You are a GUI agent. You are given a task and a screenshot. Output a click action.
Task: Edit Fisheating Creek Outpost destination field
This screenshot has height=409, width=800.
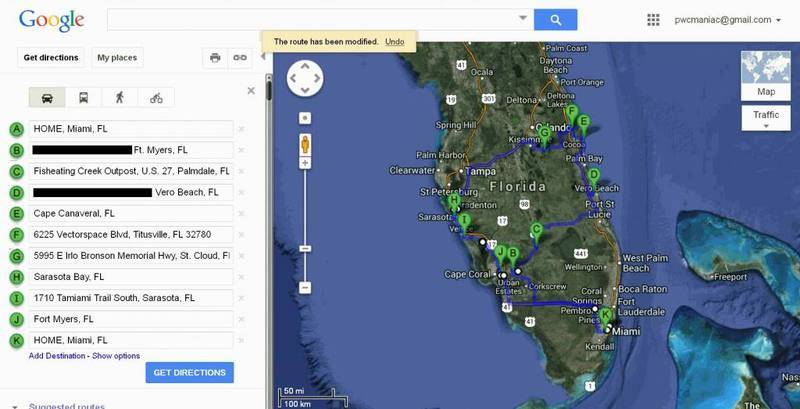(131, 171)
